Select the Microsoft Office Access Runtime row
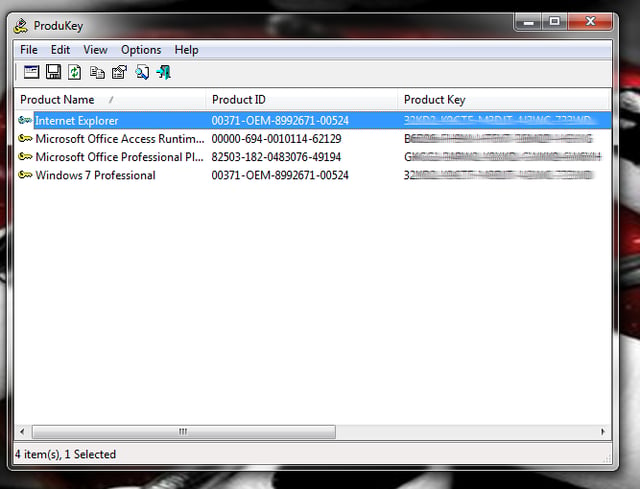The height and width of the screenshot is (489, 640). [313, 139]
